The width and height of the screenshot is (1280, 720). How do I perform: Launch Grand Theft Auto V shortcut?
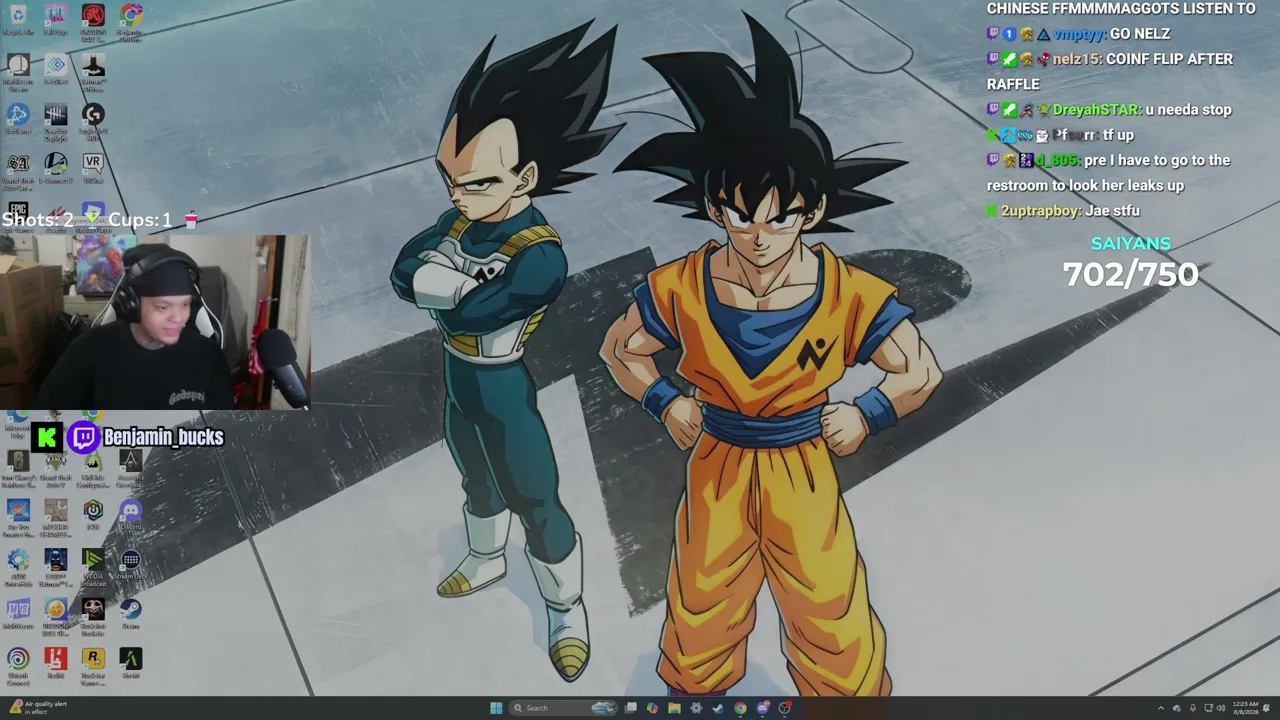(x=55, y=468)
